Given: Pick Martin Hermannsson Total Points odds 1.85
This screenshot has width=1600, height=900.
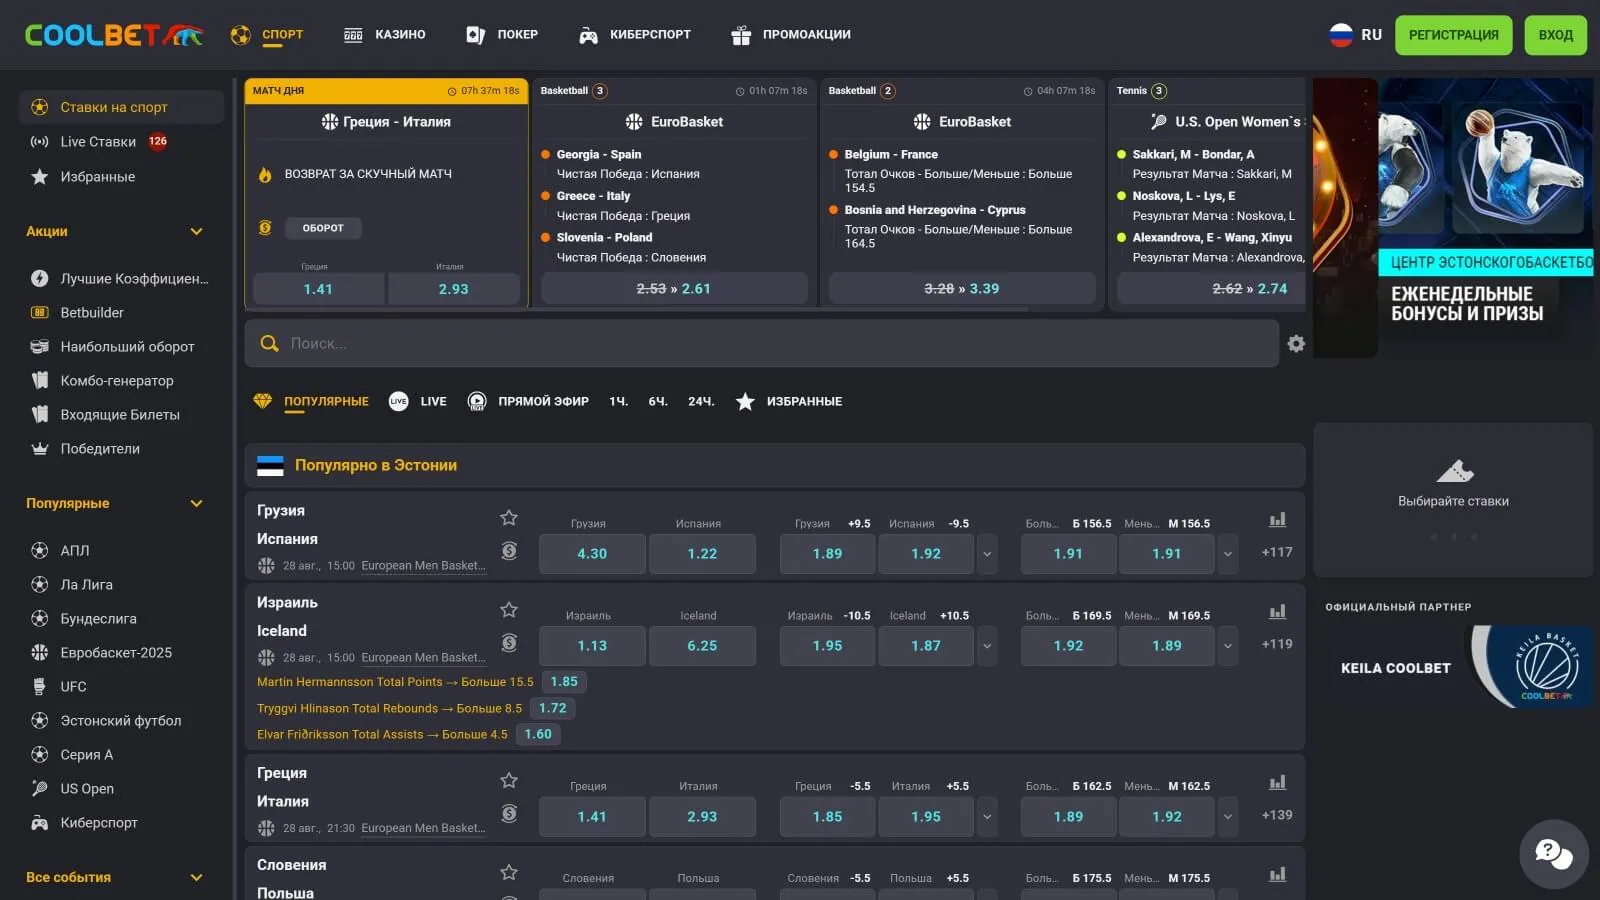Looking at the screenshot, I should point(564,682).
